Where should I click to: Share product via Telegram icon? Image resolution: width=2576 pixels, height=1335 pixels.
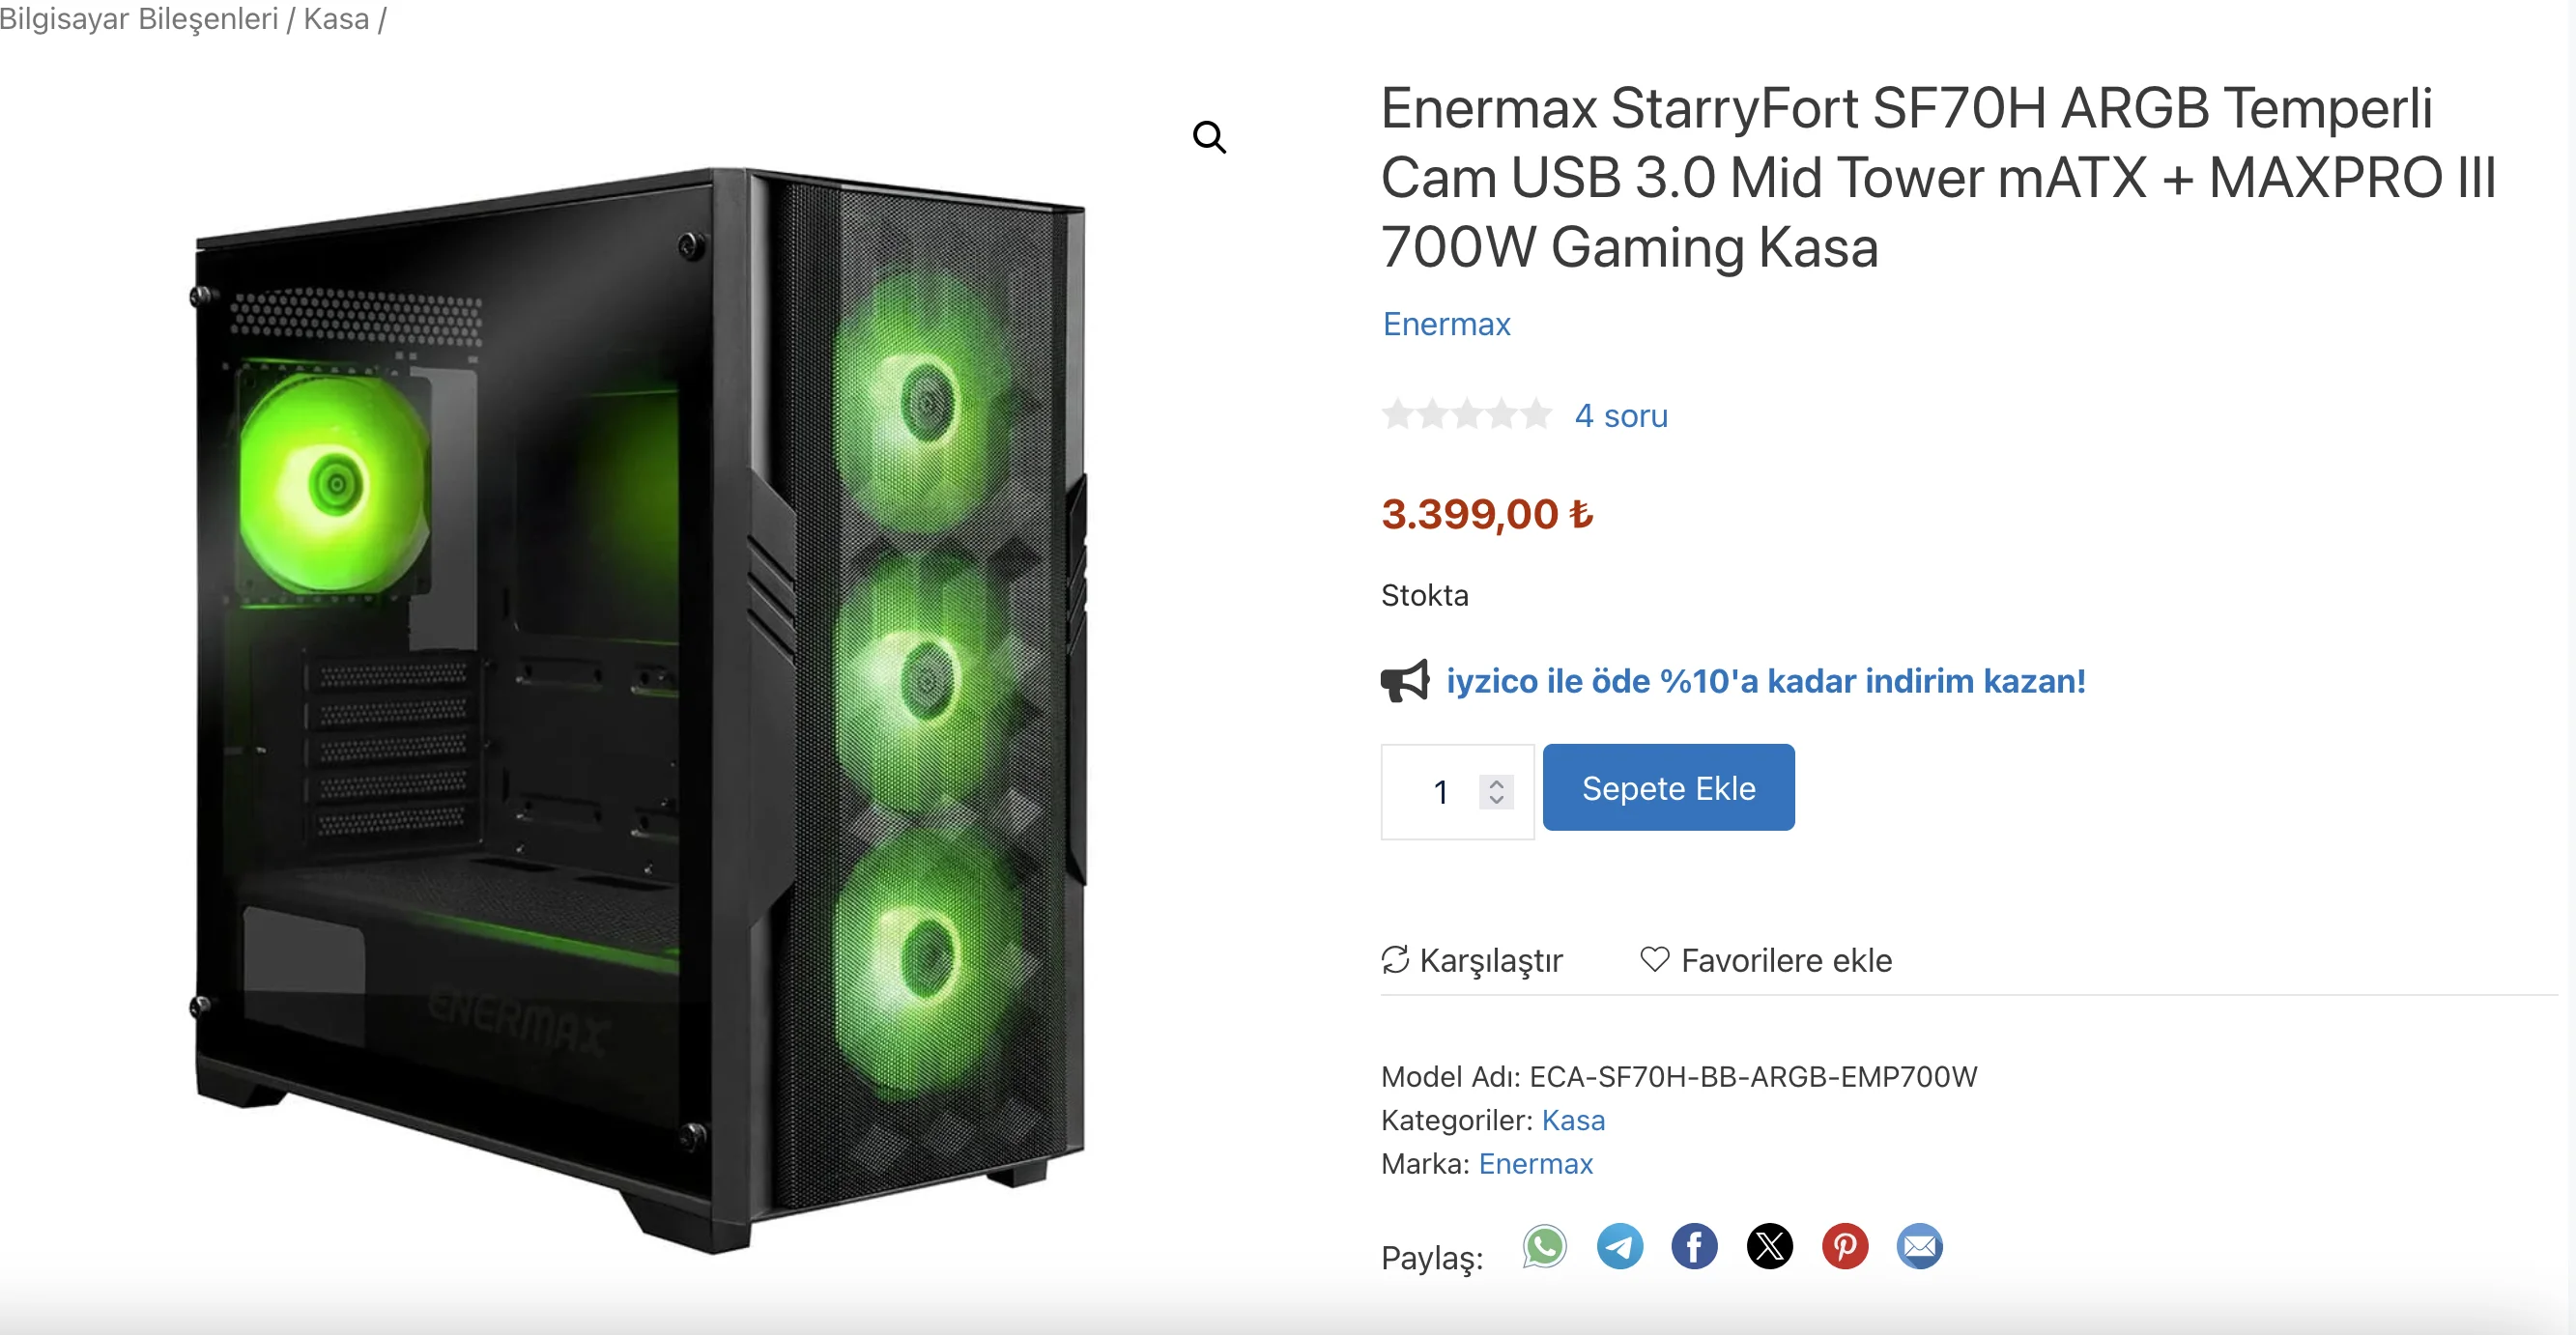pyautogui.click(x=1619, y=1246)
